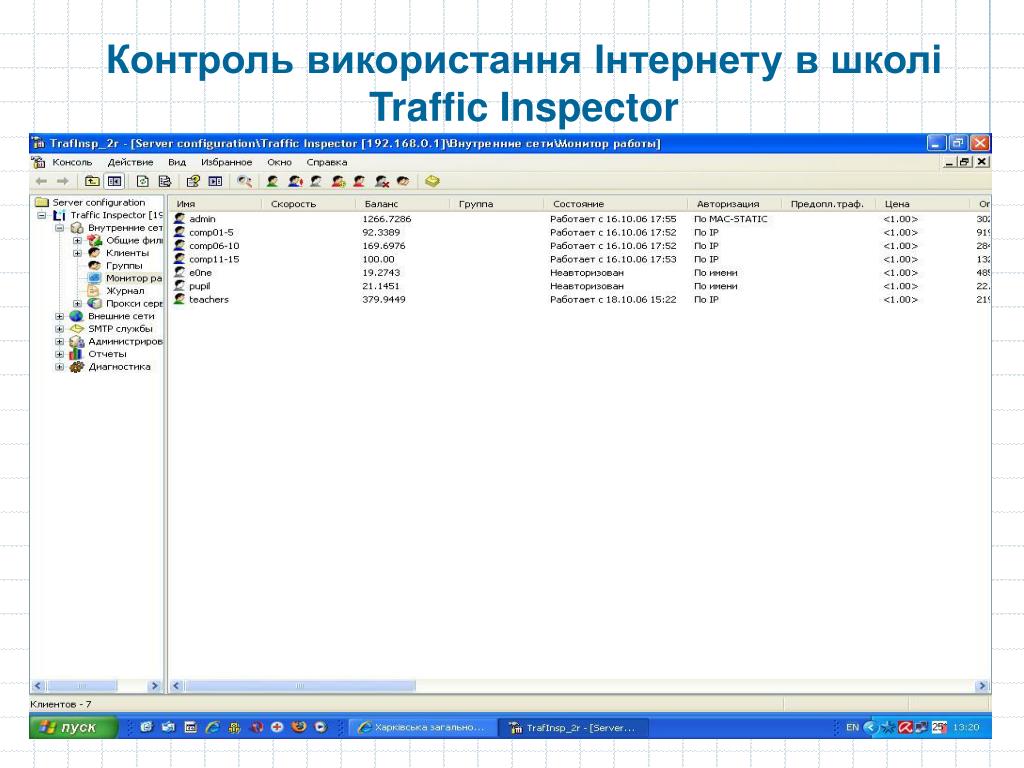The width and height of the screenshot is (1024, 768).
Task: Expand the Диагностика tree node
Action: [x=59, y=367]
